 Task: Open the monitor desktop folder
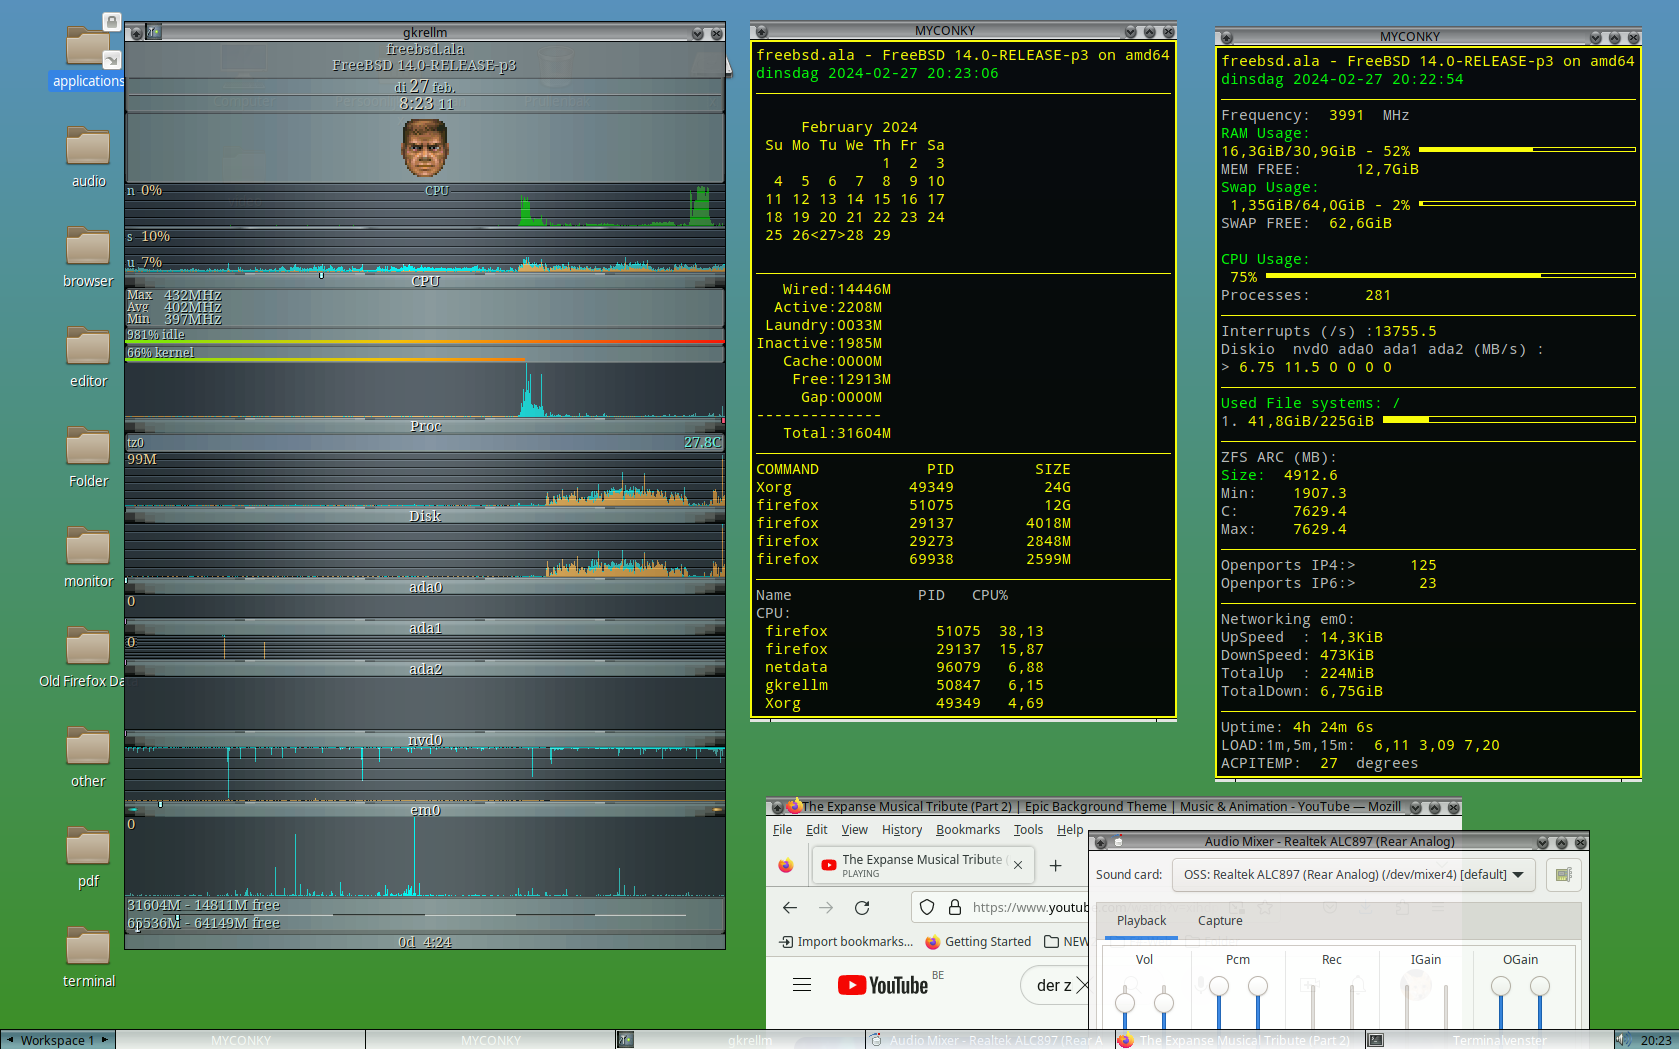[88, 557]
